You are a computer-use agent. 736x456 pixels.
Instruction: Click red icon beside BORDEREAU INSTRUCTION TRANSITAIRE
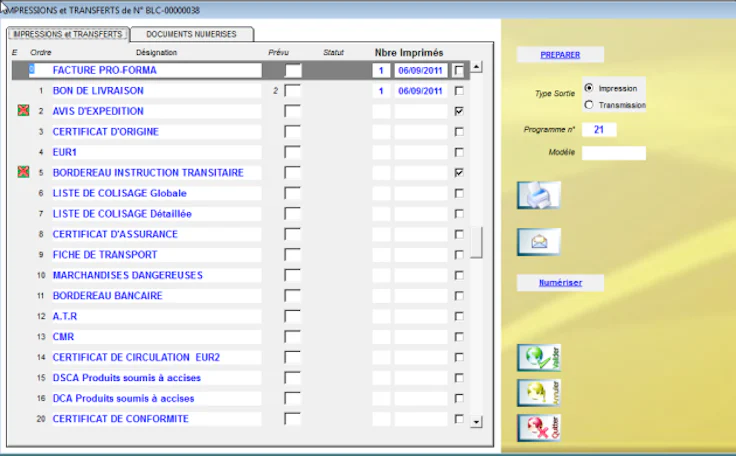tap(24, 173)
